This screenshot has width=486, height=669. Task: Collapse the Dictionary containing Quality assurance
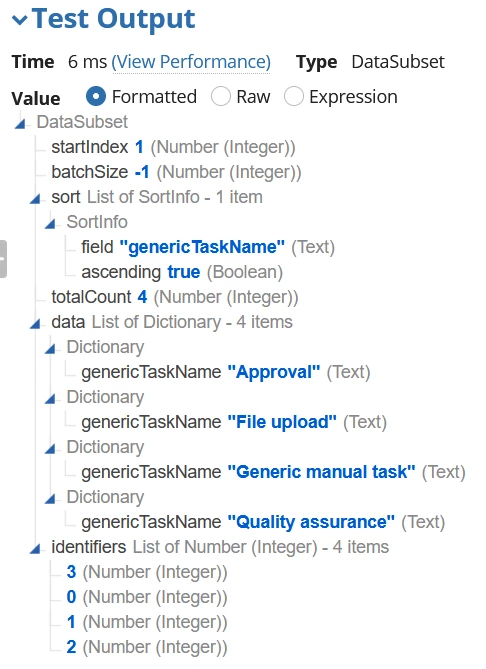pyautogui.click(x=50, y=499)
